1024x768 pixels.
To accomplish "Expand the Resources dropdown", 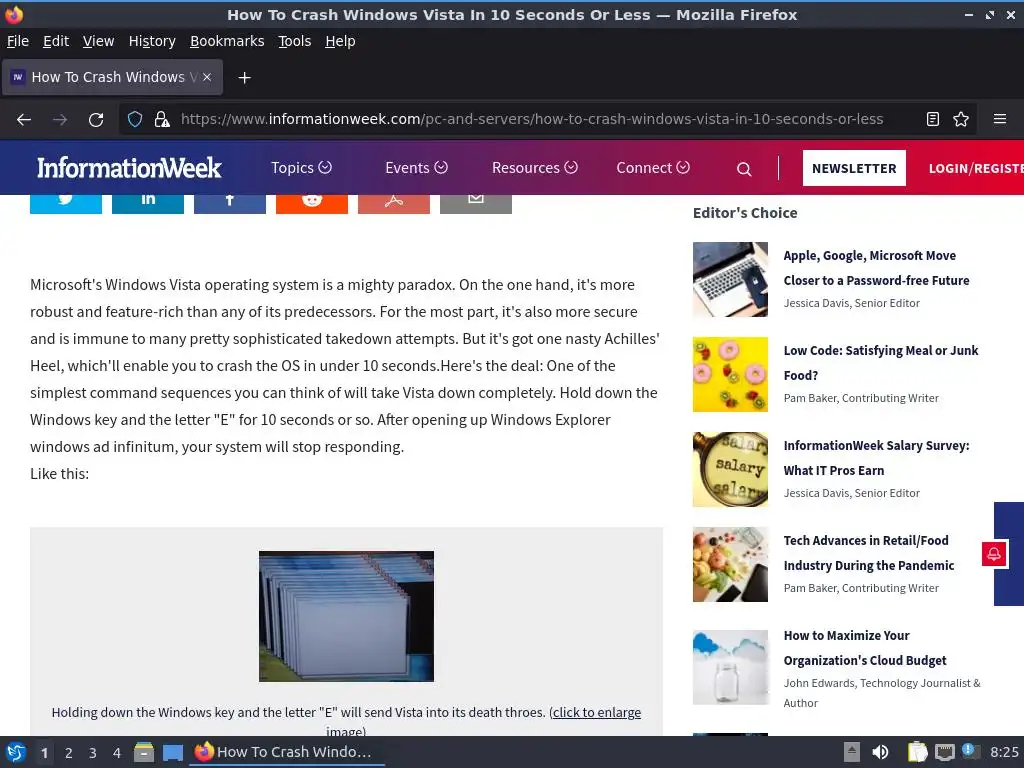I will (535, 168).
